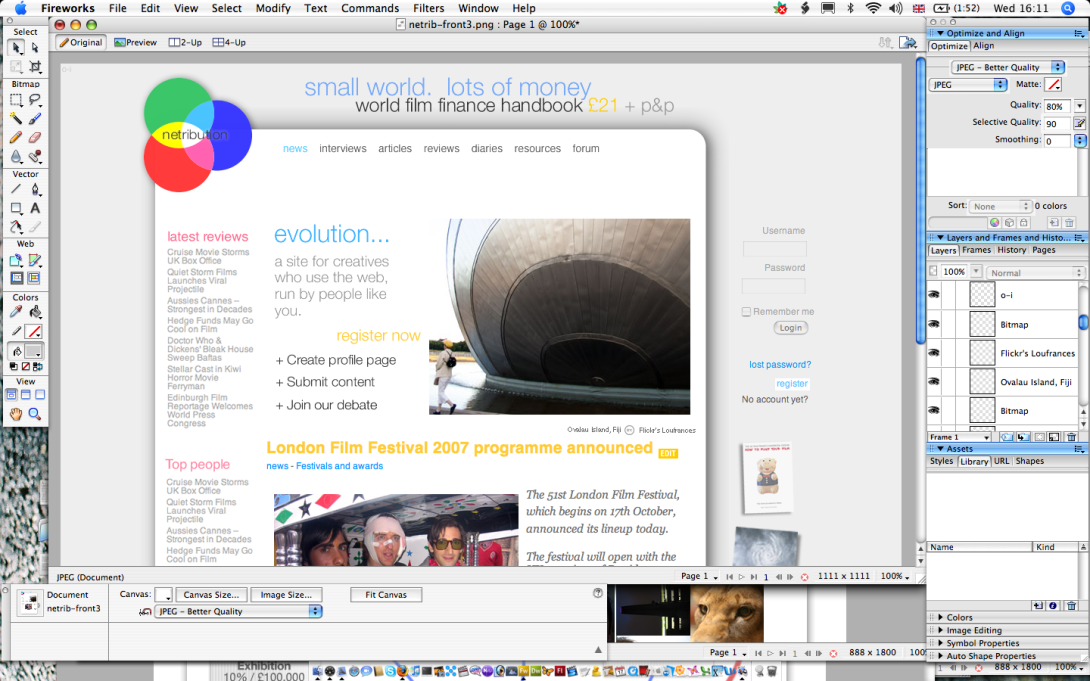
Task: Open the Normal blend mode dropdown
Action: (x=1030, y=271)
